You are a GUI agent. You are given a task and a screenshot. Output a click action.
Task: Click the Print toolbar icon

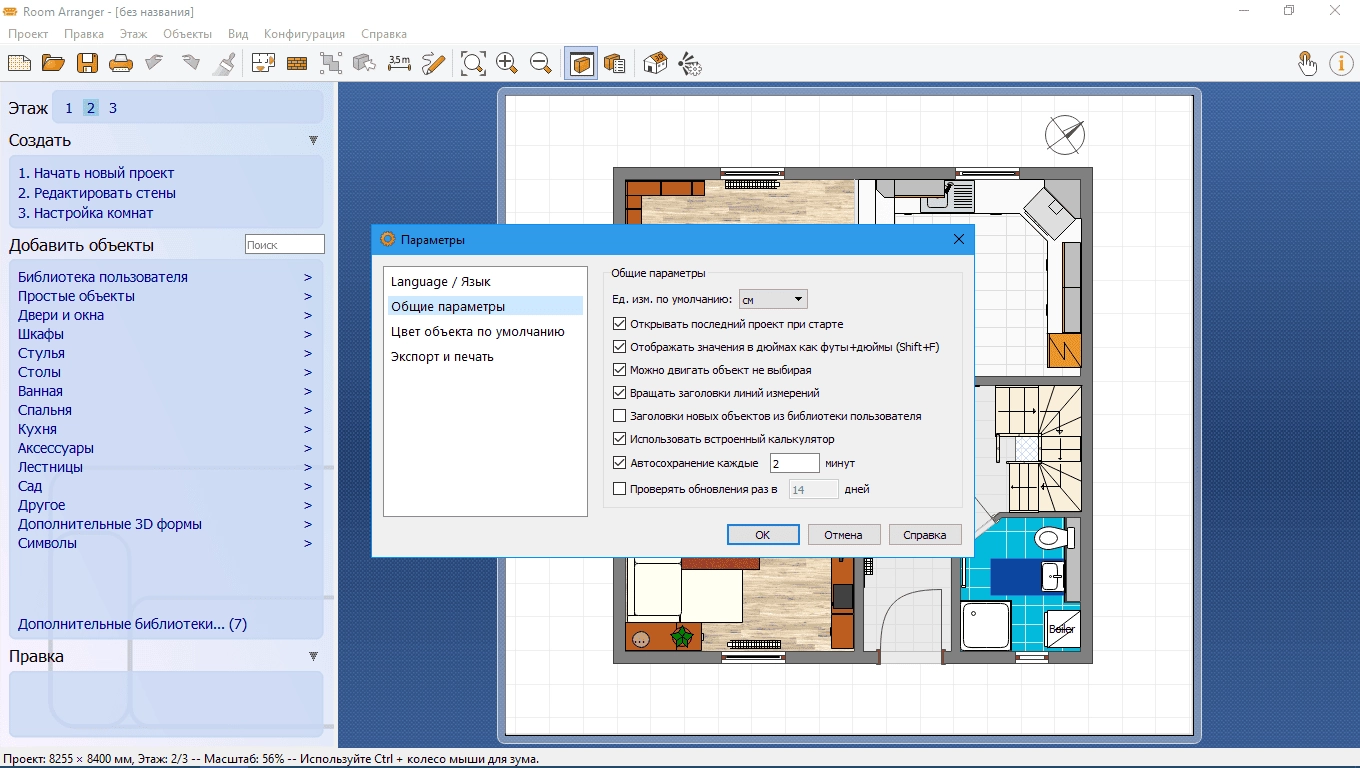coord(121,63)
